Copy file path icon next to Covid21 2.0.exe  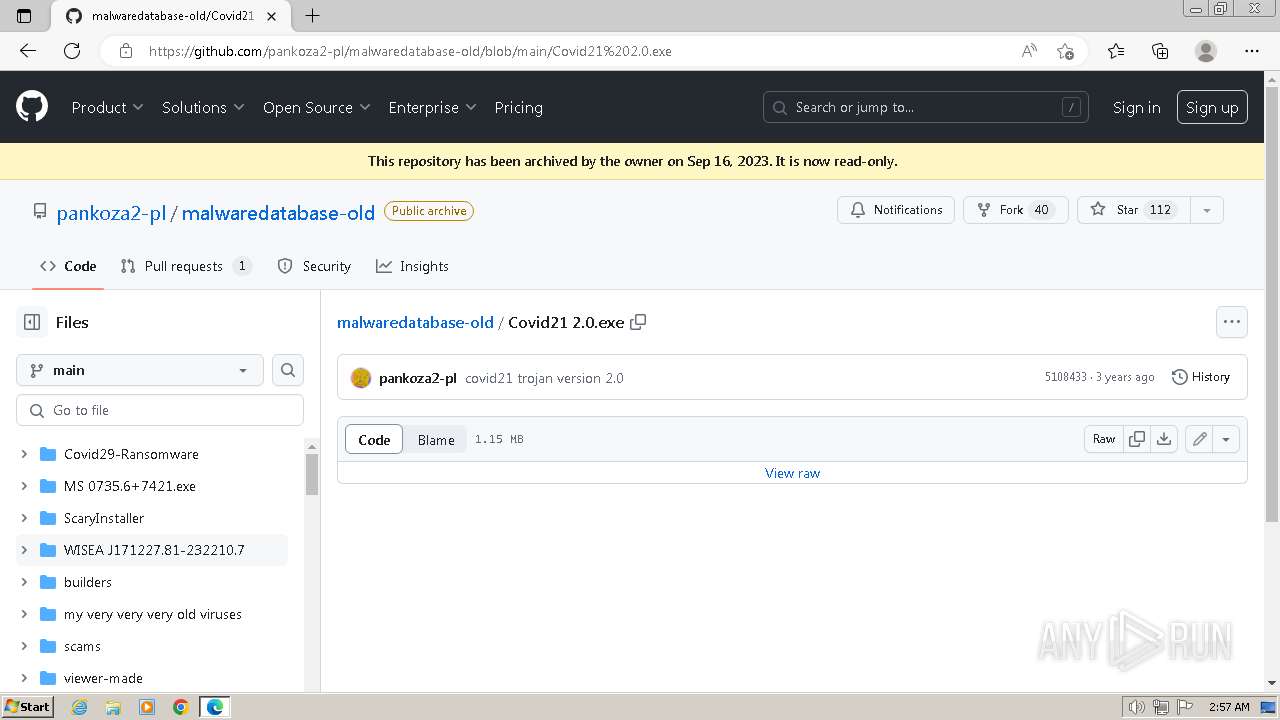(638, 322)
